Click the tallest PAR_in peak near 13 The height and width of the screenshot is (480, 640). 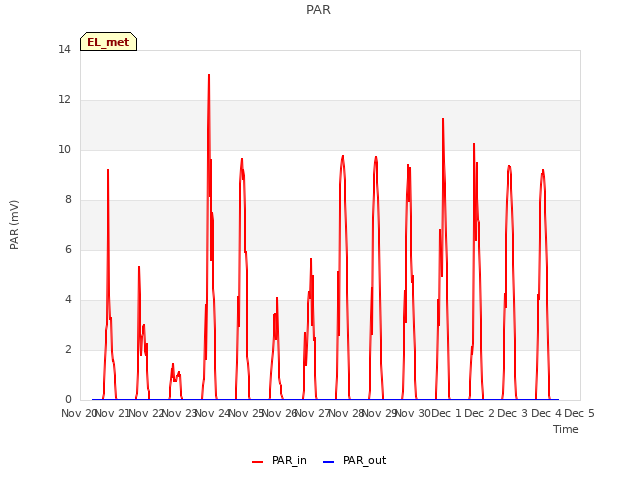coord(209,76)
